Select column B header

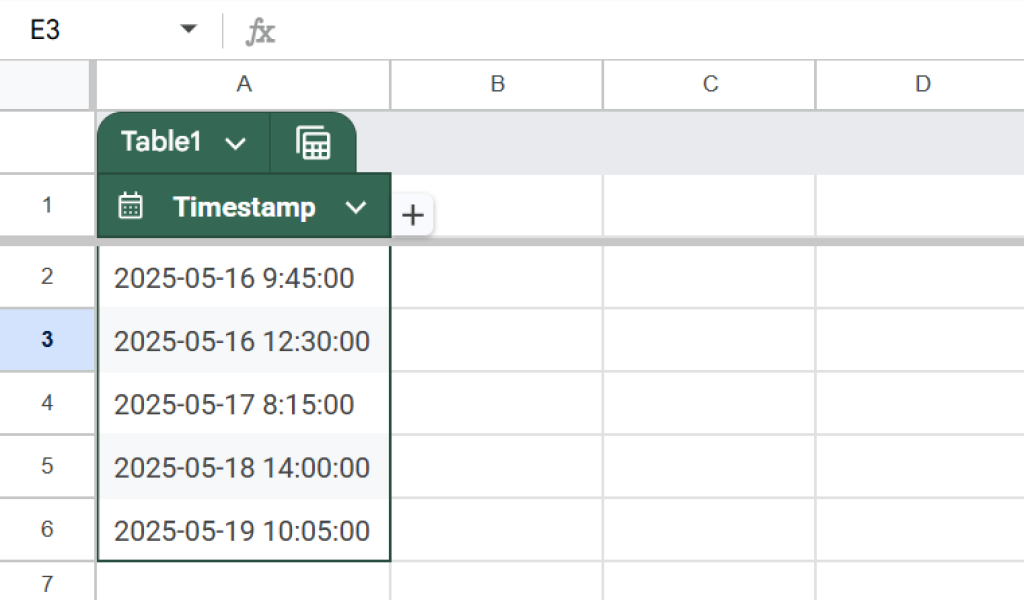(497, 85)
